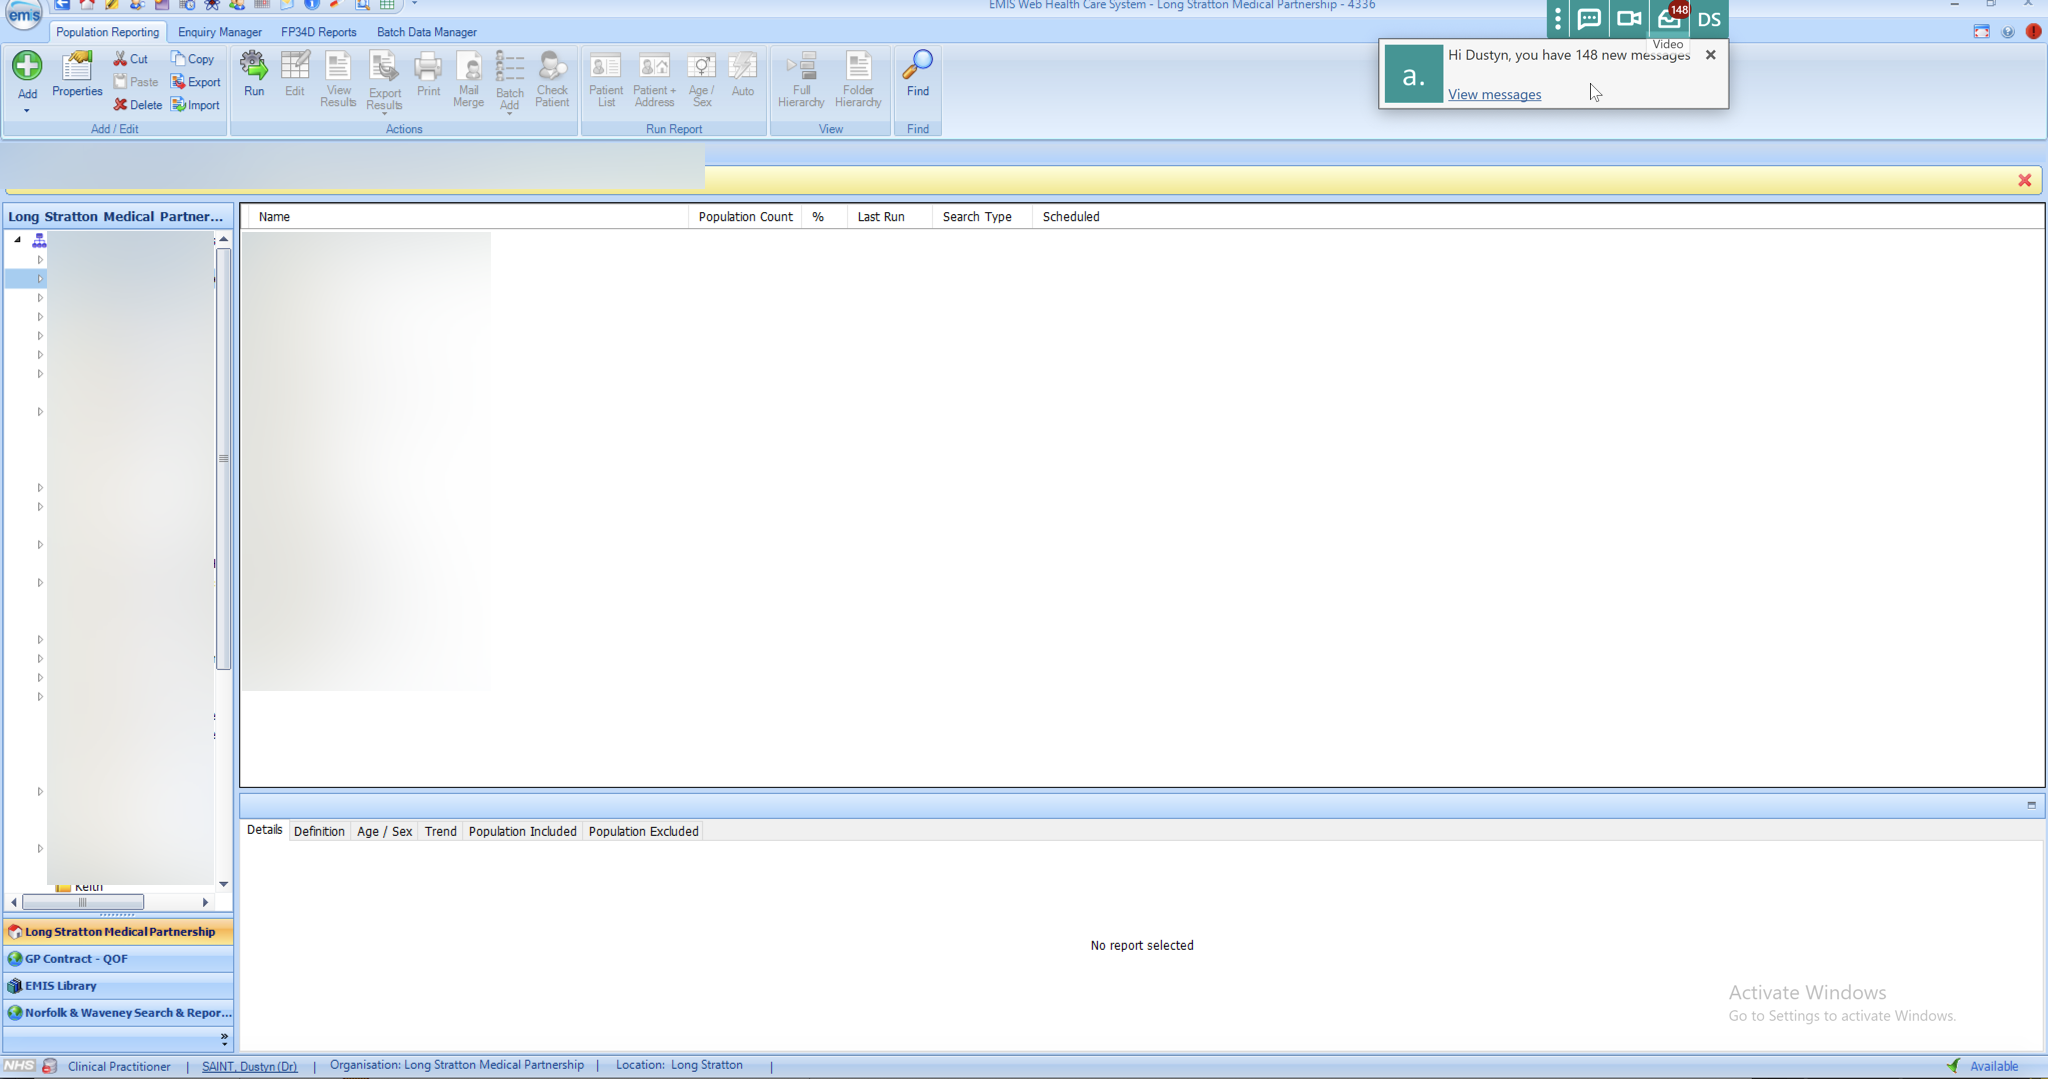This screenshot has height=1079, width=2048.
Task: Switch to Folder Hierarchy view
Action: click(x=858, y=80)
